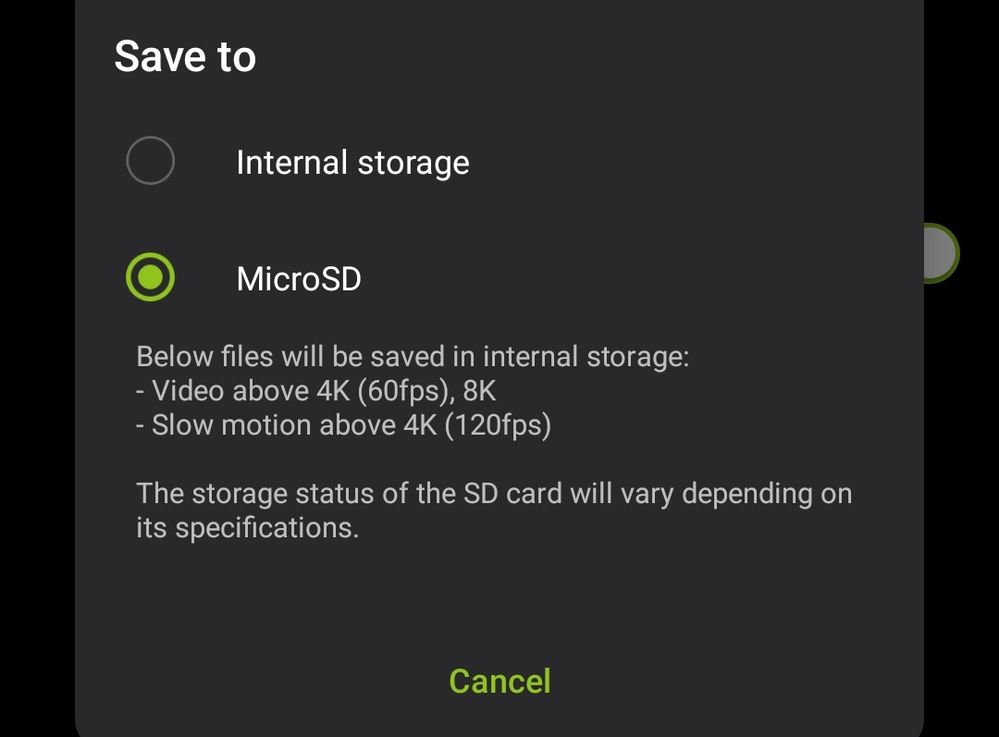Image resolution: width=999 pixels, height=737 pixels.
Task: Click empty dialog space above Cancel
Action: pos(499,600)
